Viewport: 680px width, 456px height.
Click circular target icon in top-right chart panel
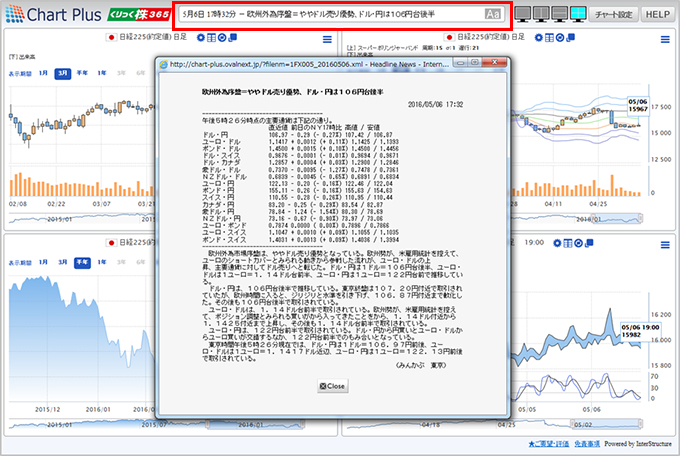pos(559,38)
